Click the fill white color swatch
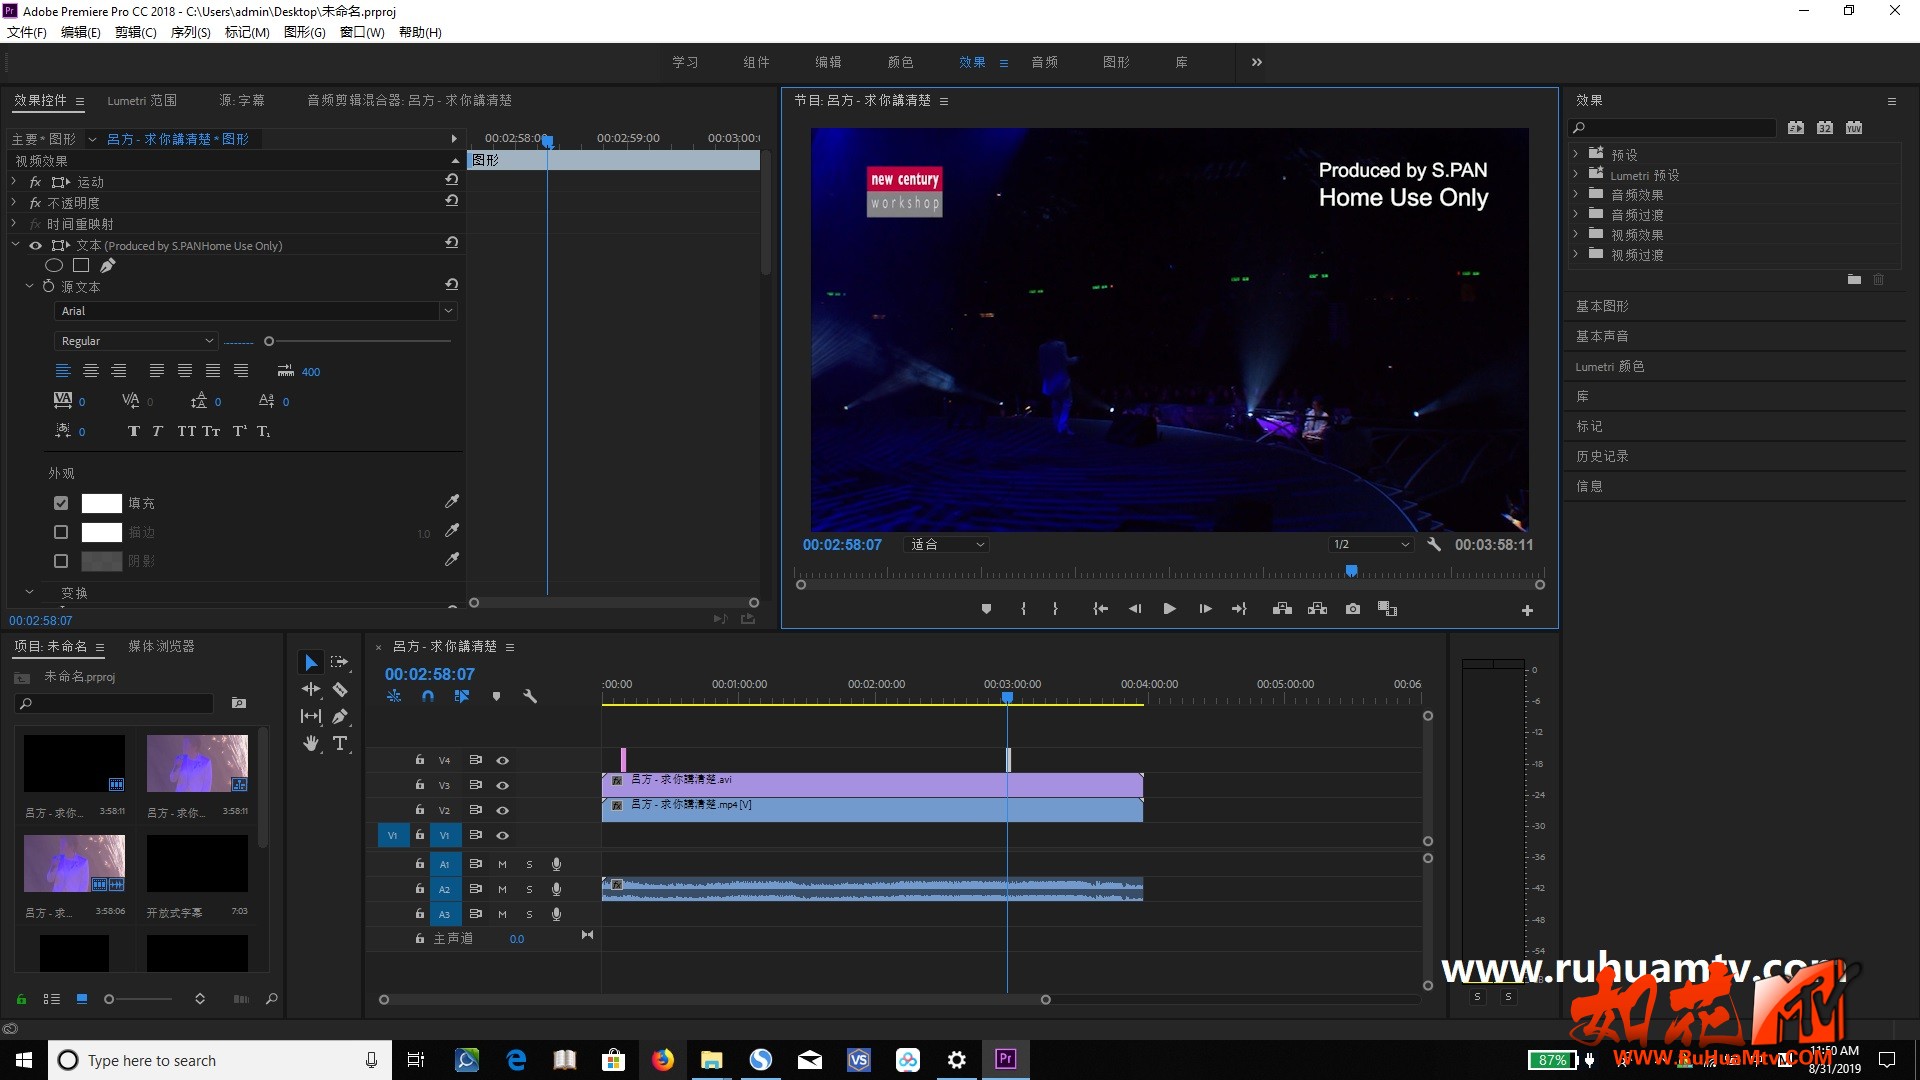The image size is (1920, 1080). click(101, 503)
